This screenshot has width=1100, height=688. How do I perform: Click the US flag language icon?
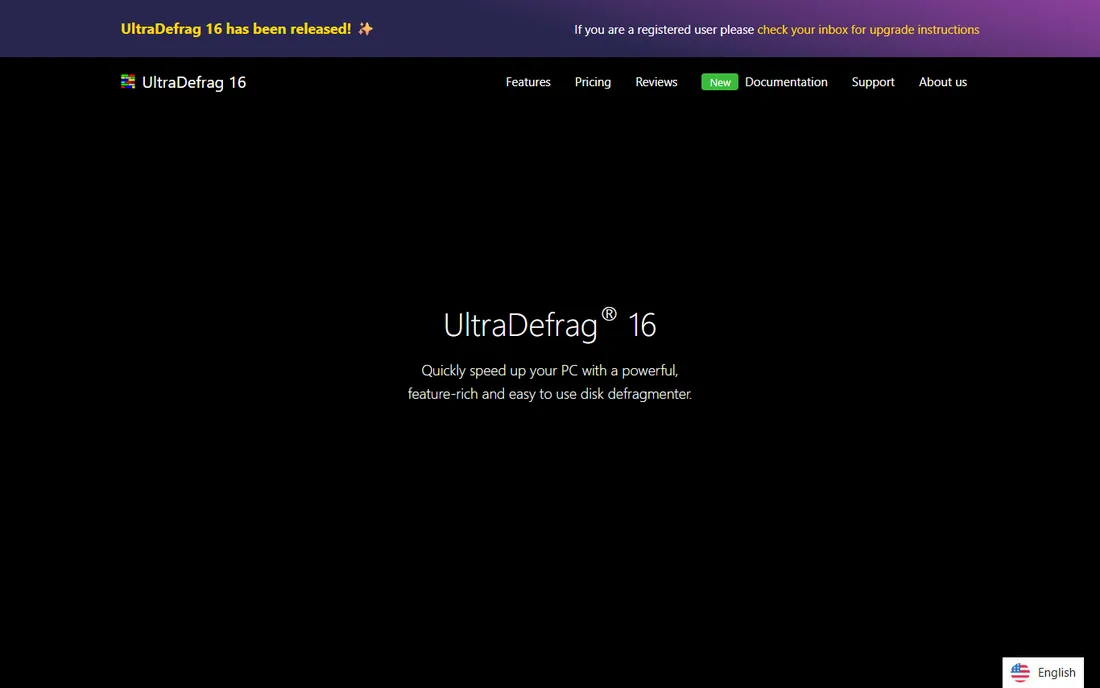pos(1020,673)
